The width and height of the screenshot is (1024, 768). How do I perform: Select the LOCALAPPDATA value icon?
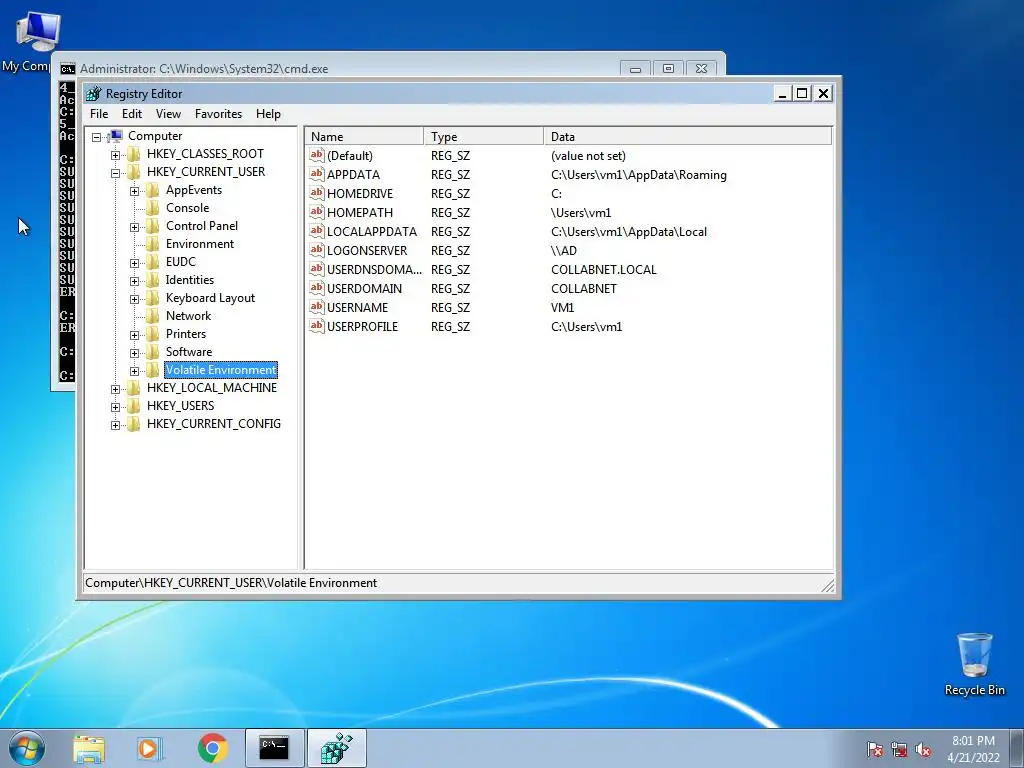click(x=317, y=231)
